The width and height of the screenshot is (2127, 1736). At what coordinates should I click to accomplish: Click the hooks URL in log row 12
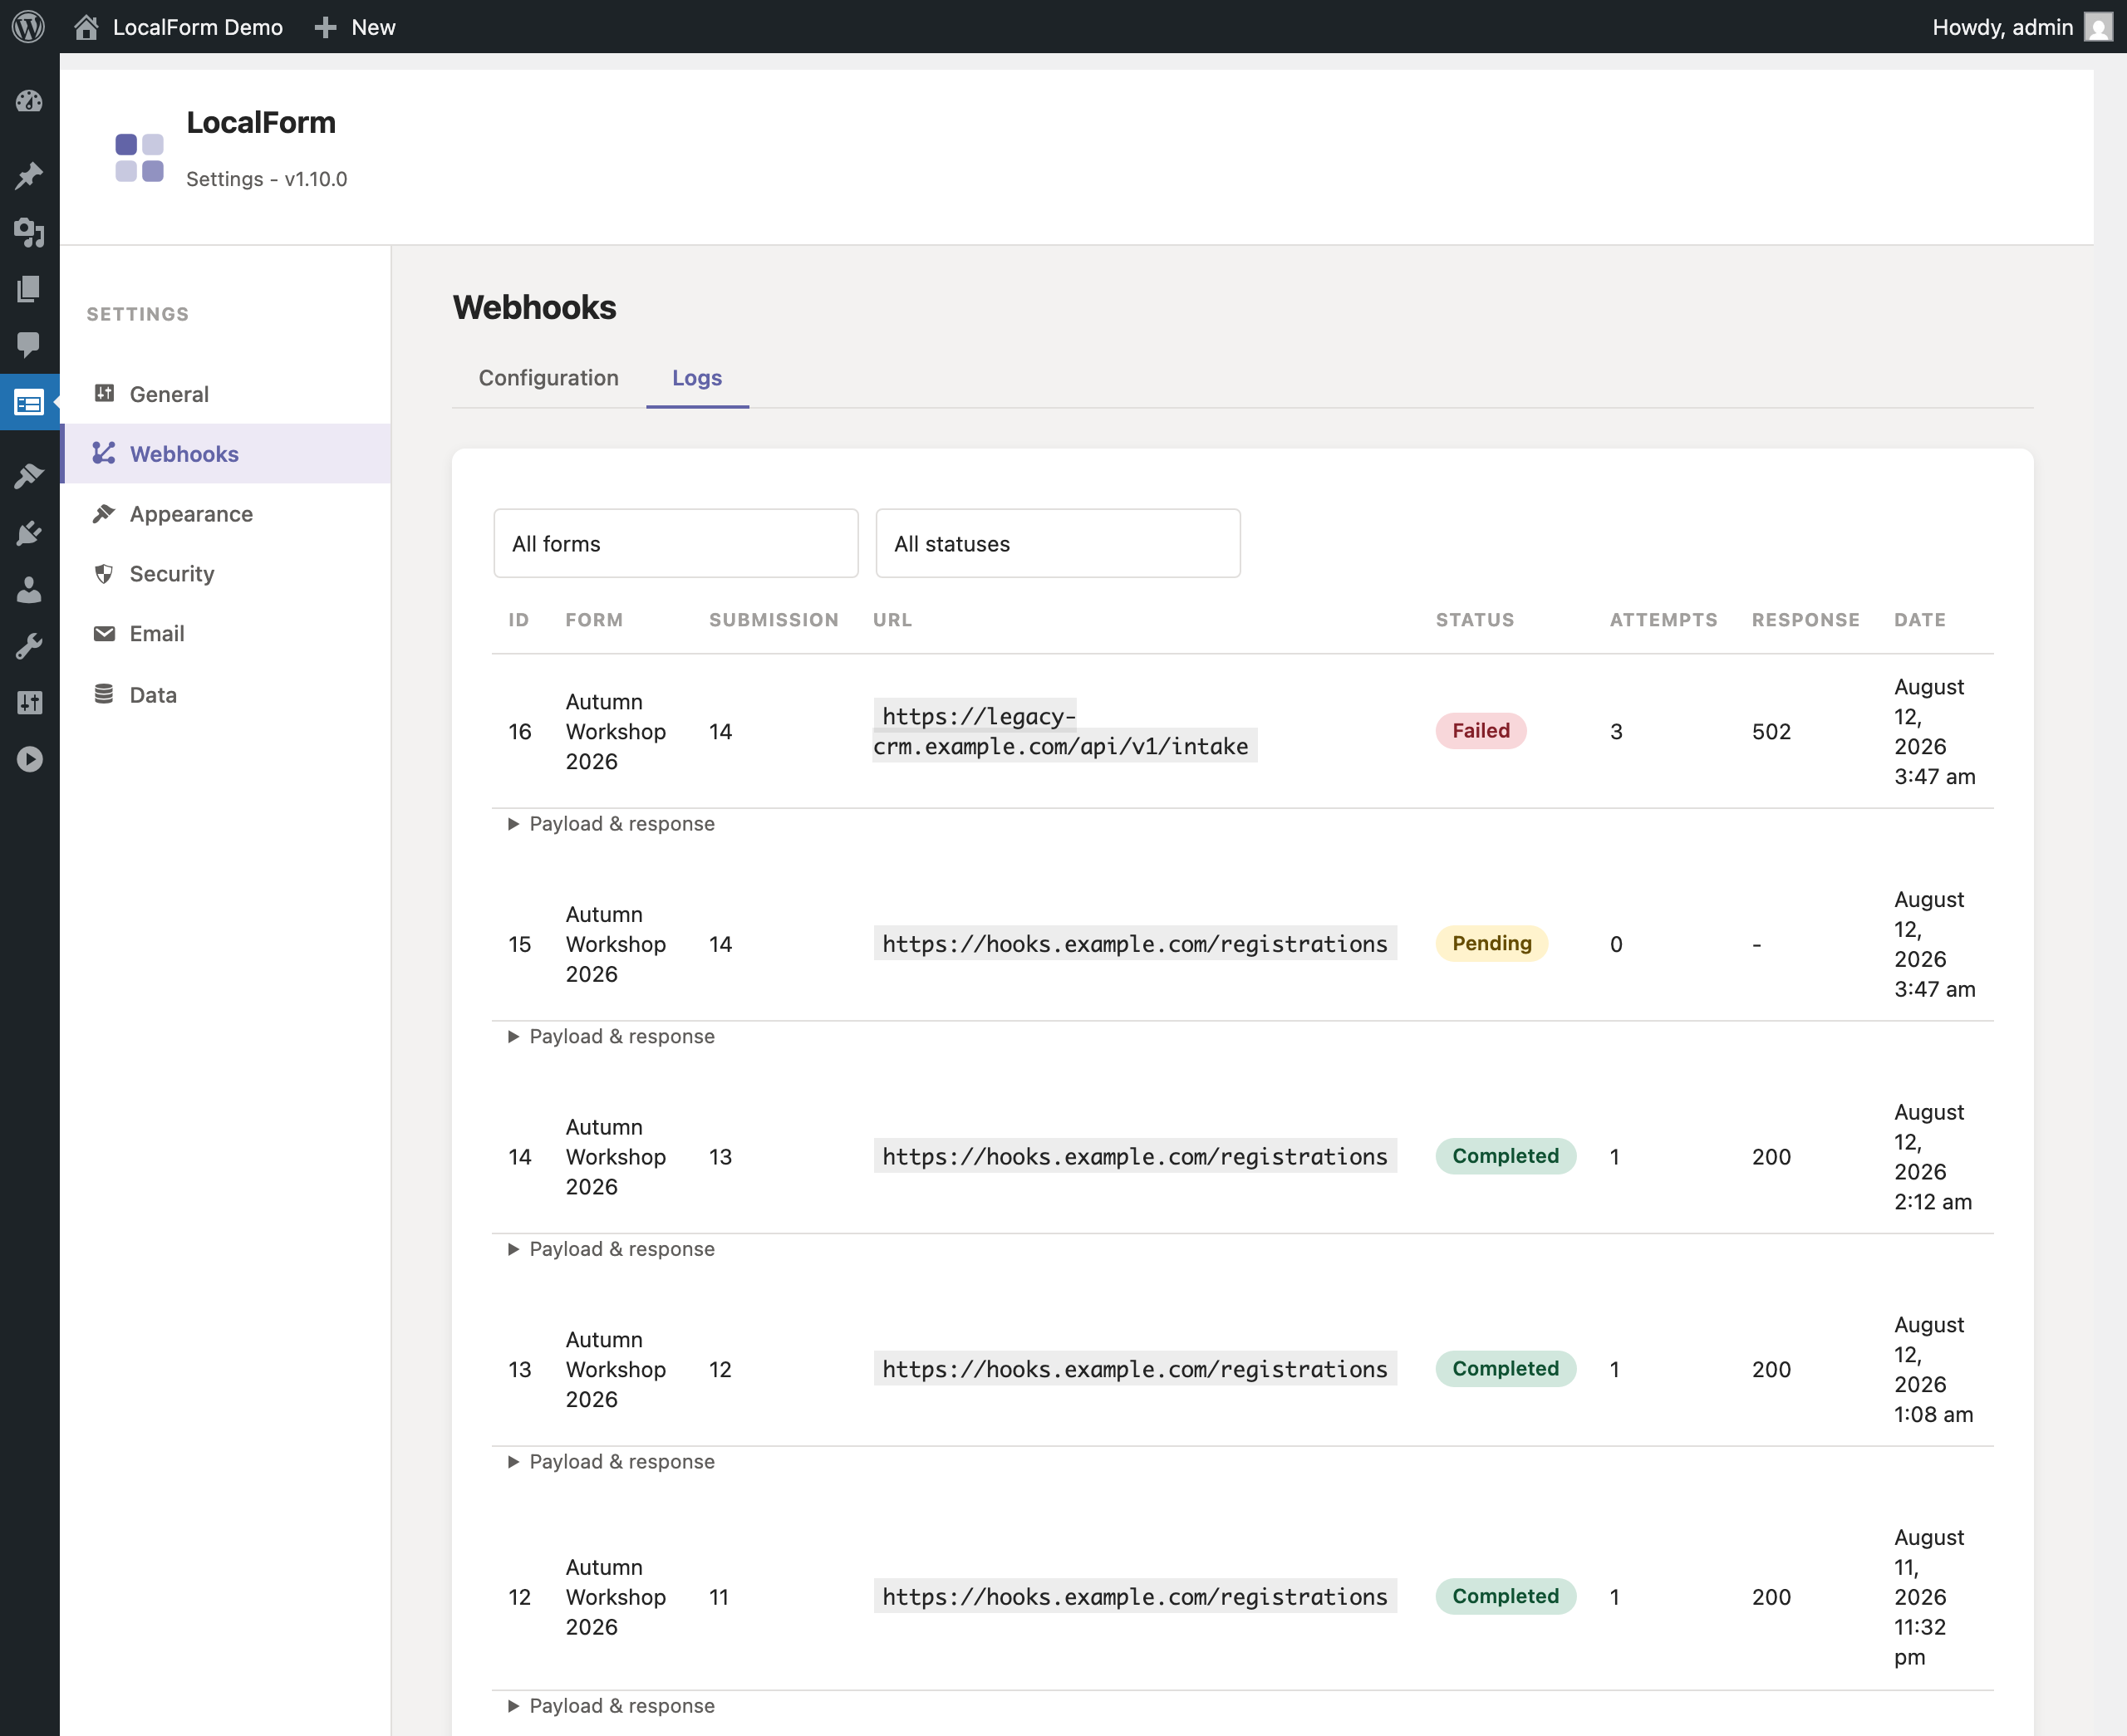1135,1597
